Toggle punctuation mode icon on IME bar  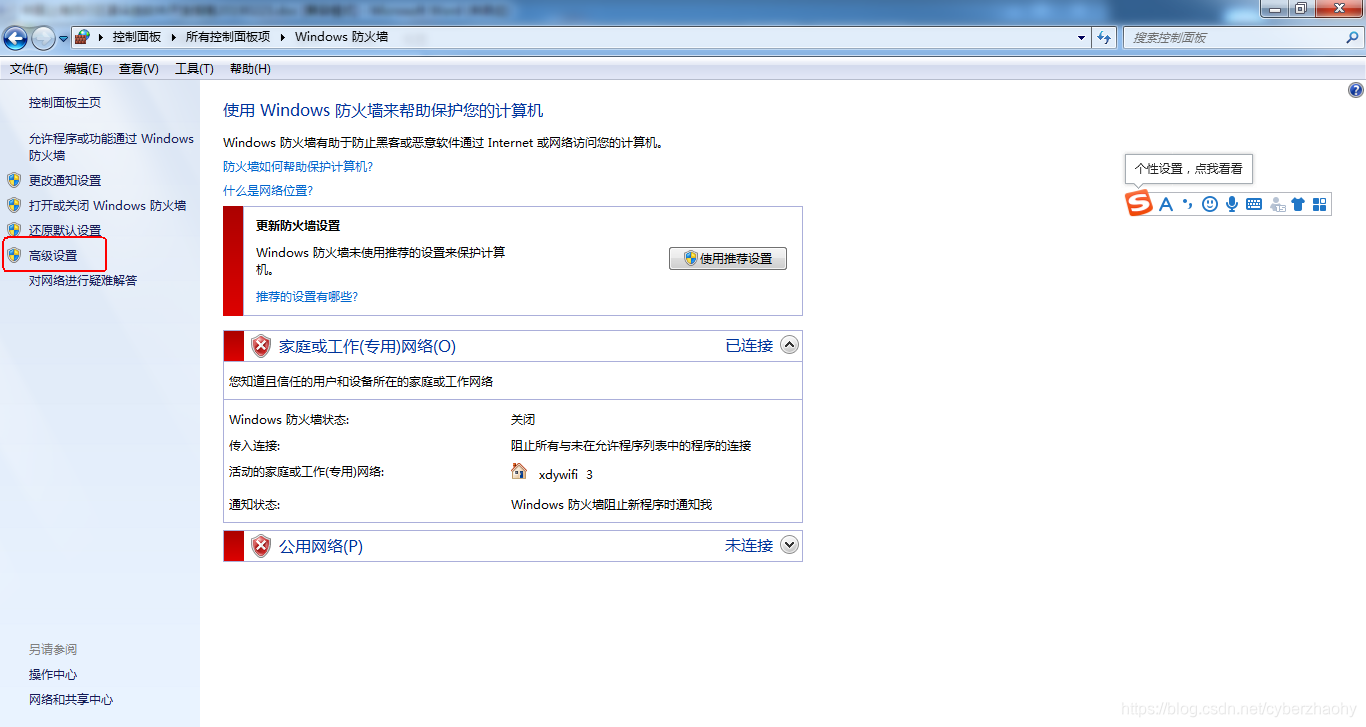click(x=1187, y=204)
